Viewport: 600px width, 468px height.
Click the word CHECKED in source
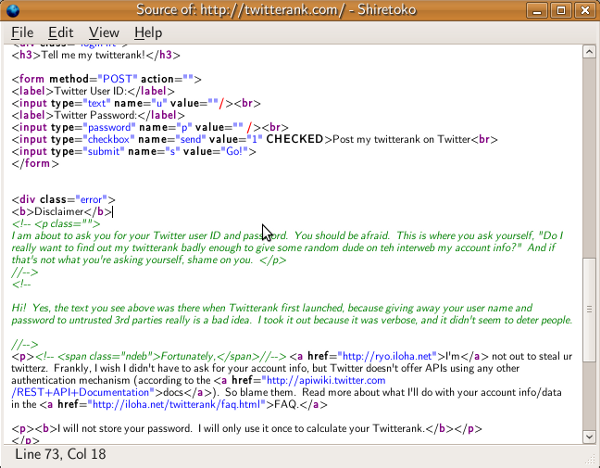coord(295,139)
